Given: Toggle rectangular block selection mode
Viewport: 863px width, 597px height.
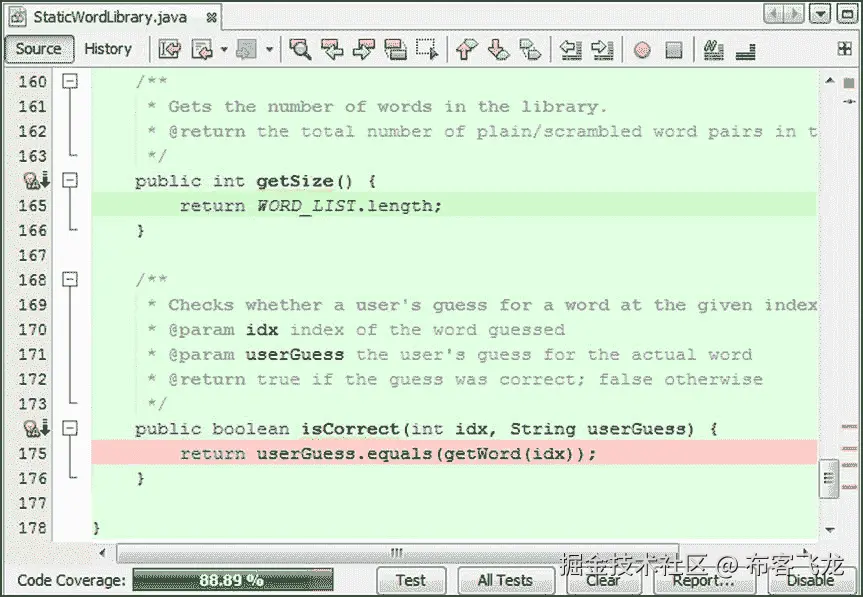Looking at the screenshot, I should tap(428, 49).
